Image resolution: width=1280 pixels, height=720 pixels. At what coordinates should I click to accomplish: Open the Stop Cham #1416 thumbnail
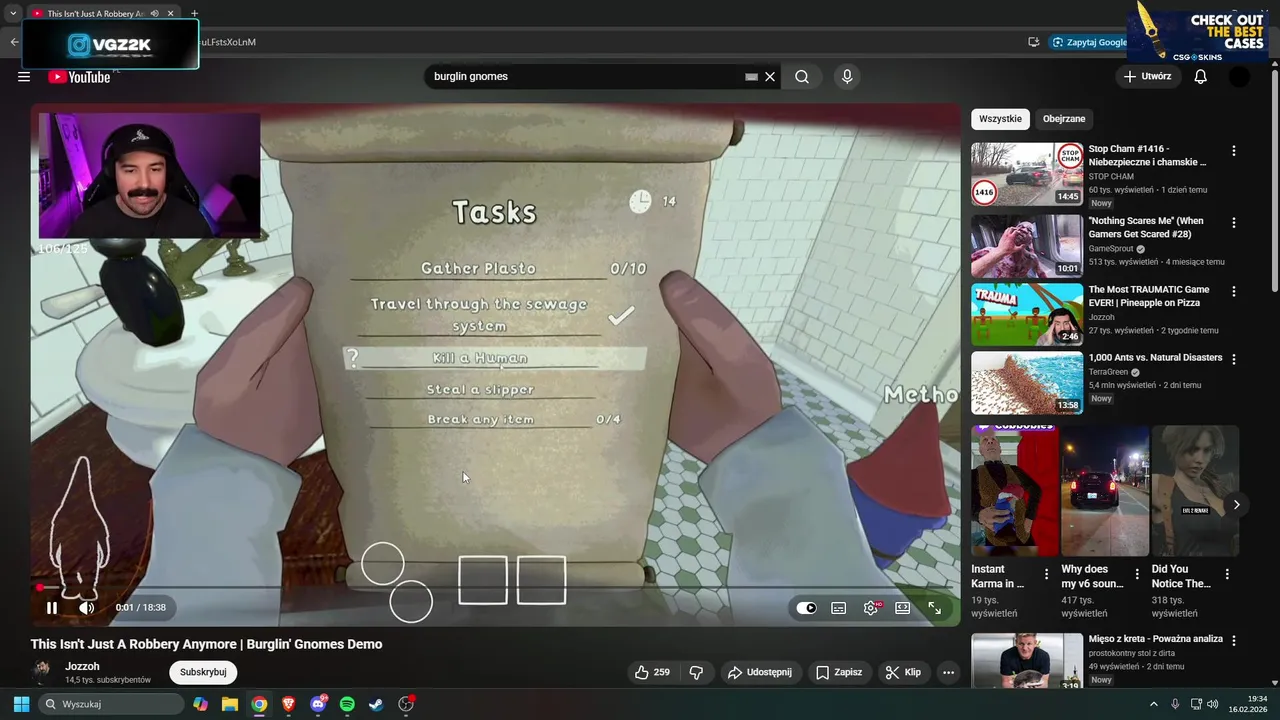point(1027,174)
